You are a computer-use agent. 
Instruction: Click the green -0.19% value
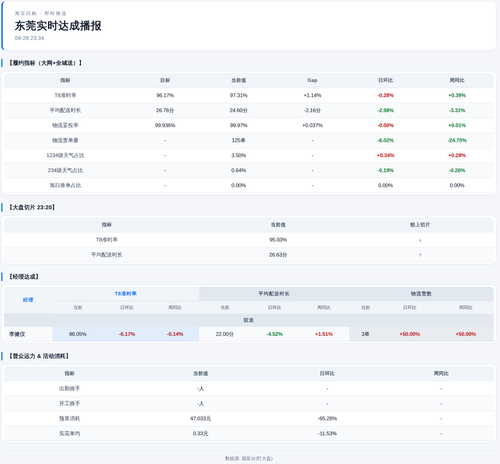[x=385, y=170]
